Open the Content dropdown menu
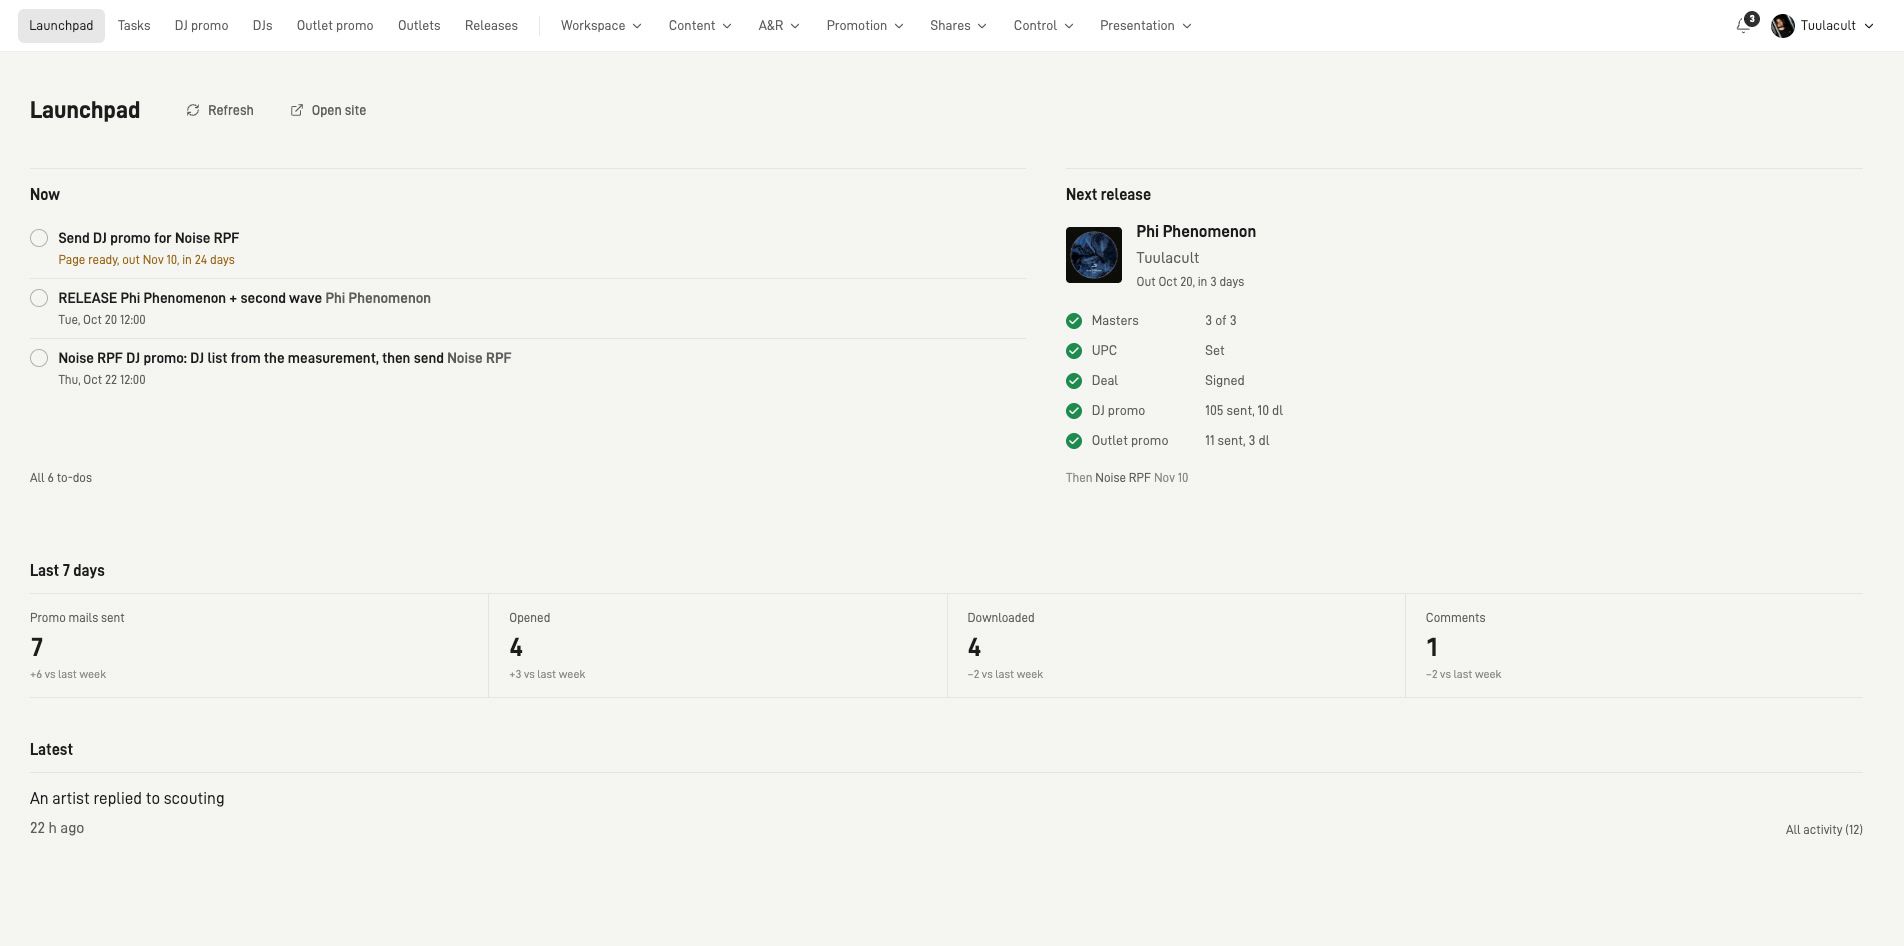The width and height of the screenshot is (1904, 946). pos(700,26)
